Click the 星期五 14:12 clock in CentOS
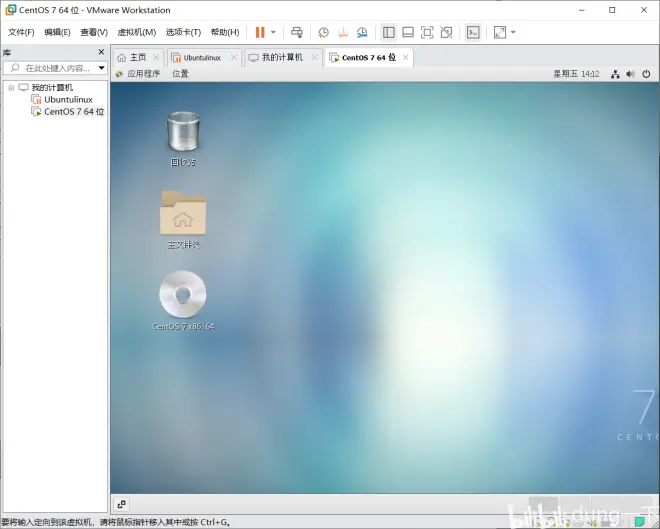660x529 pixels. click(x=576, y=74)
